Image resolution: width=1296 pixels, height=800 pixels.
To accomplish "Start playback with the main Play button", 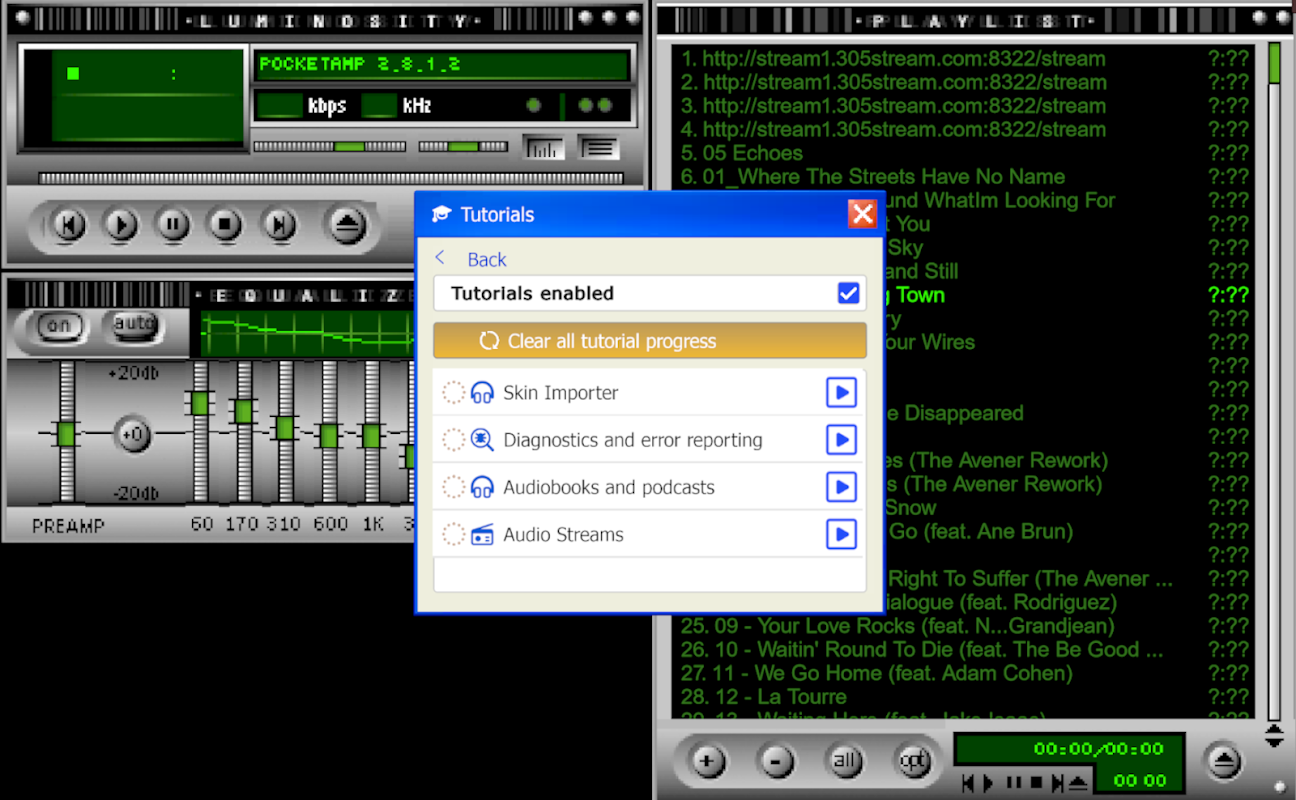I will [x=121, y=226].
